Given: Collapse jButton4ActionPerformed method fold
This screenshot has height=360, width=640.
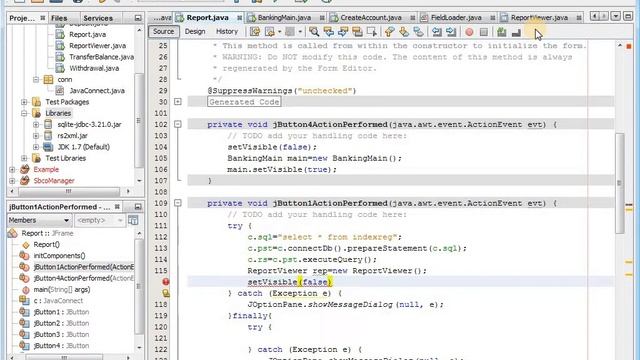Looking at the screenshot, I should point(178,124).
